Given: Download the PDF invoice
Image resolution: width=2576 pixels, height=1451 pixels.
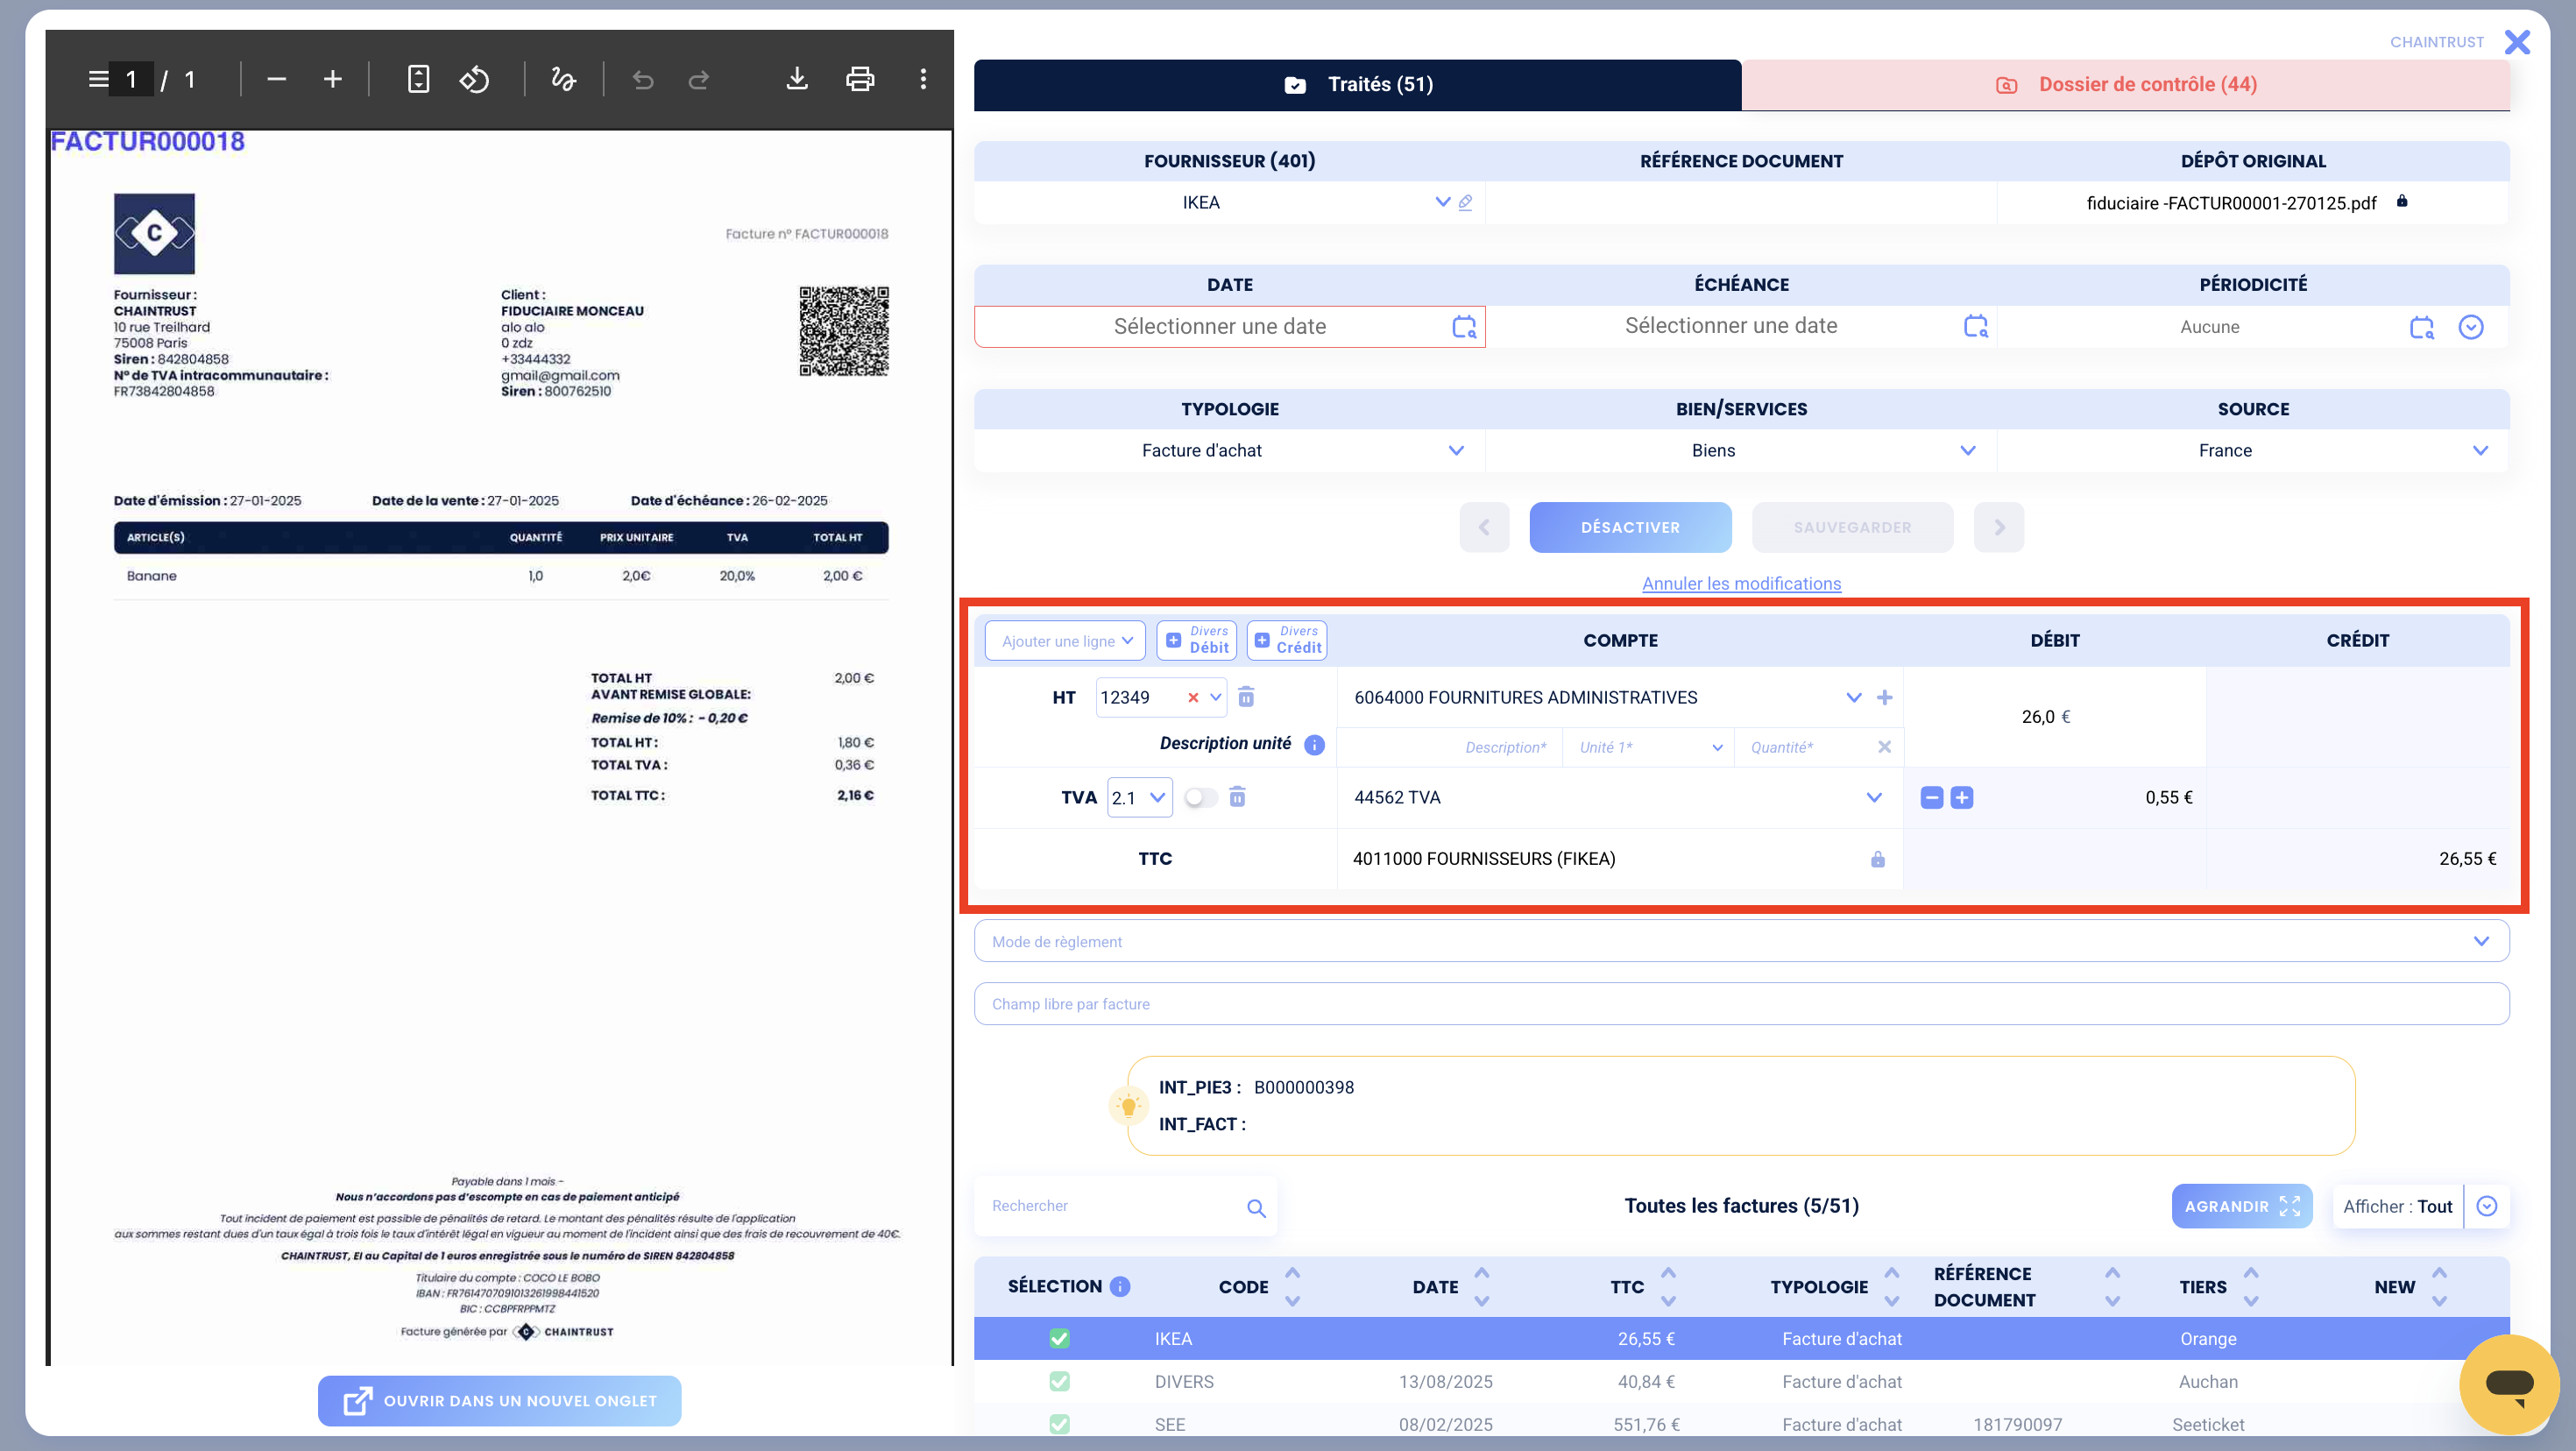Looking at the screenshot, I should coord(796,79).
